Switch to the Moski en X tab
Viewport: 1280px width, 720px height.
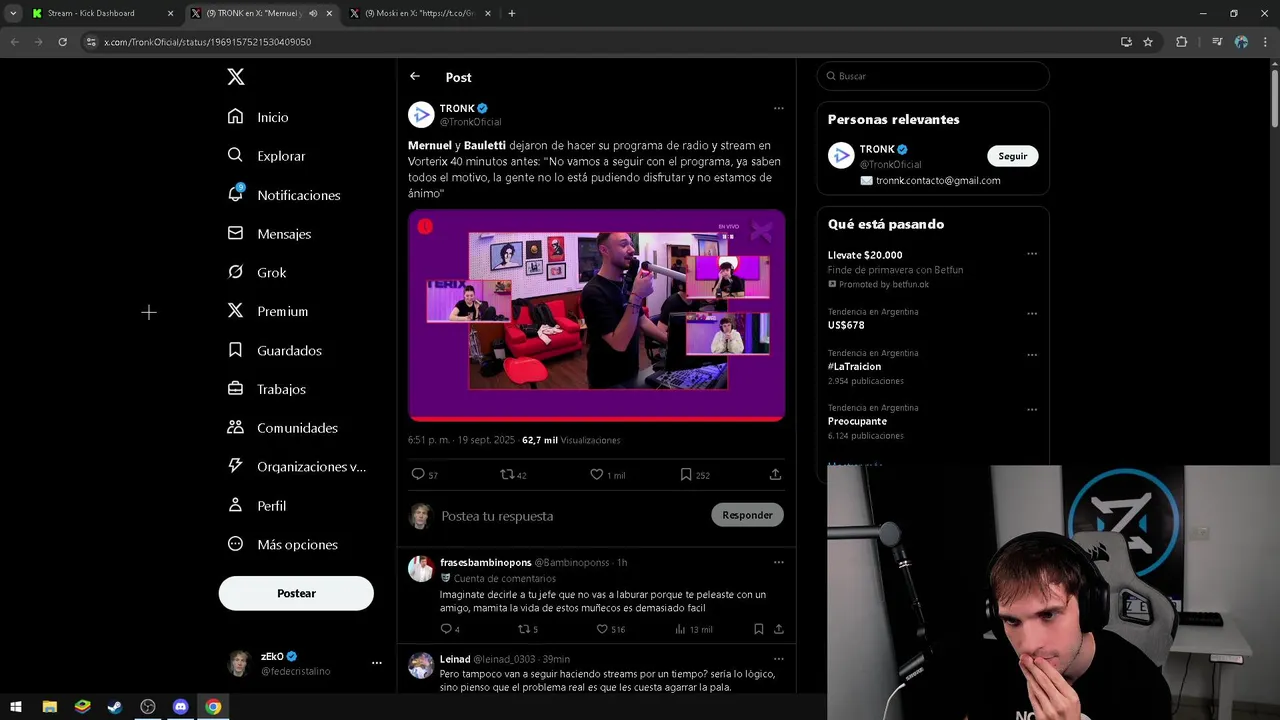click(418, 13)
